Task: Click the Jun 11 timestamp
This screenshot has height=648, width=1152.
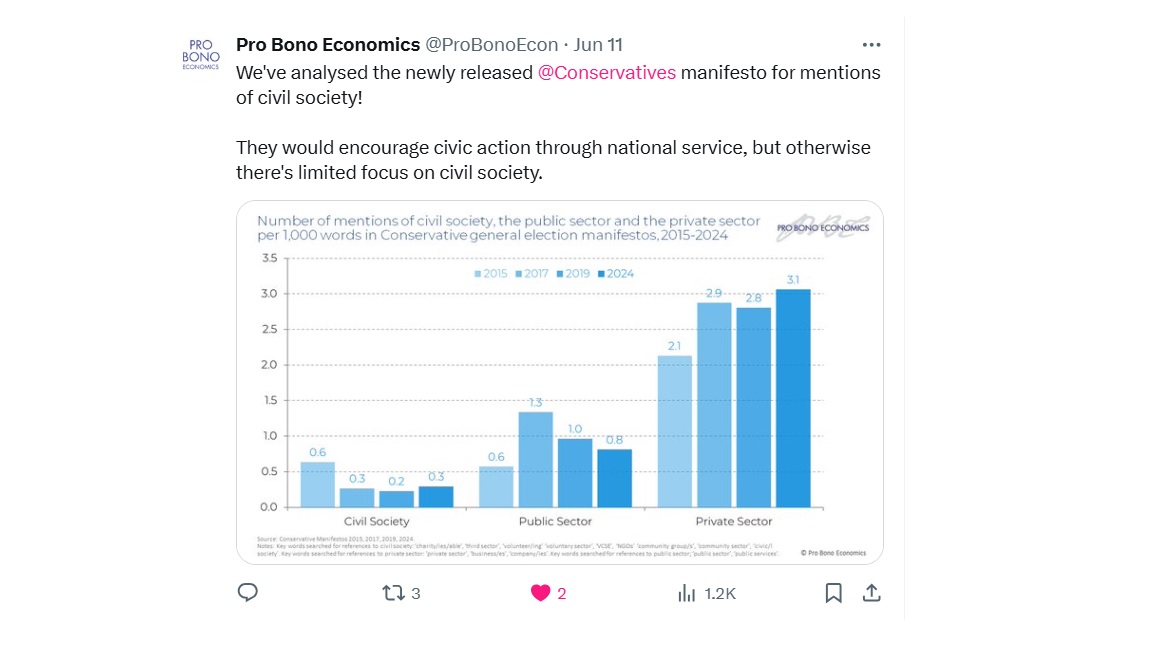Action: coord(598,45)
